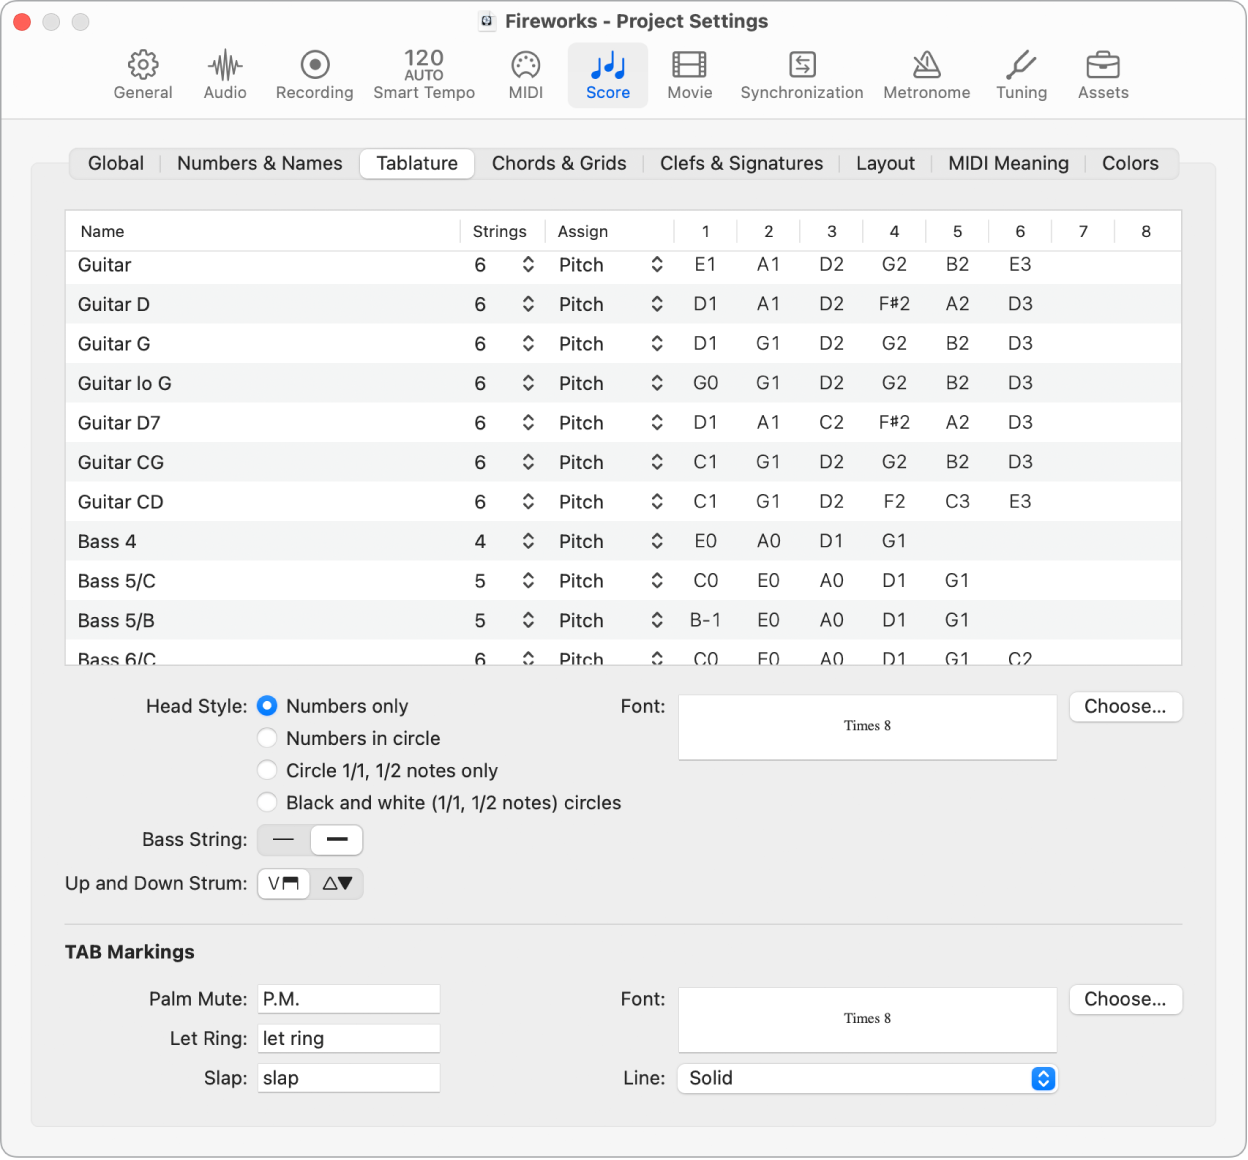Click the Palm Mute text field
The width and height of the screenshot is (1248, 1160).
tap(348, 998)
